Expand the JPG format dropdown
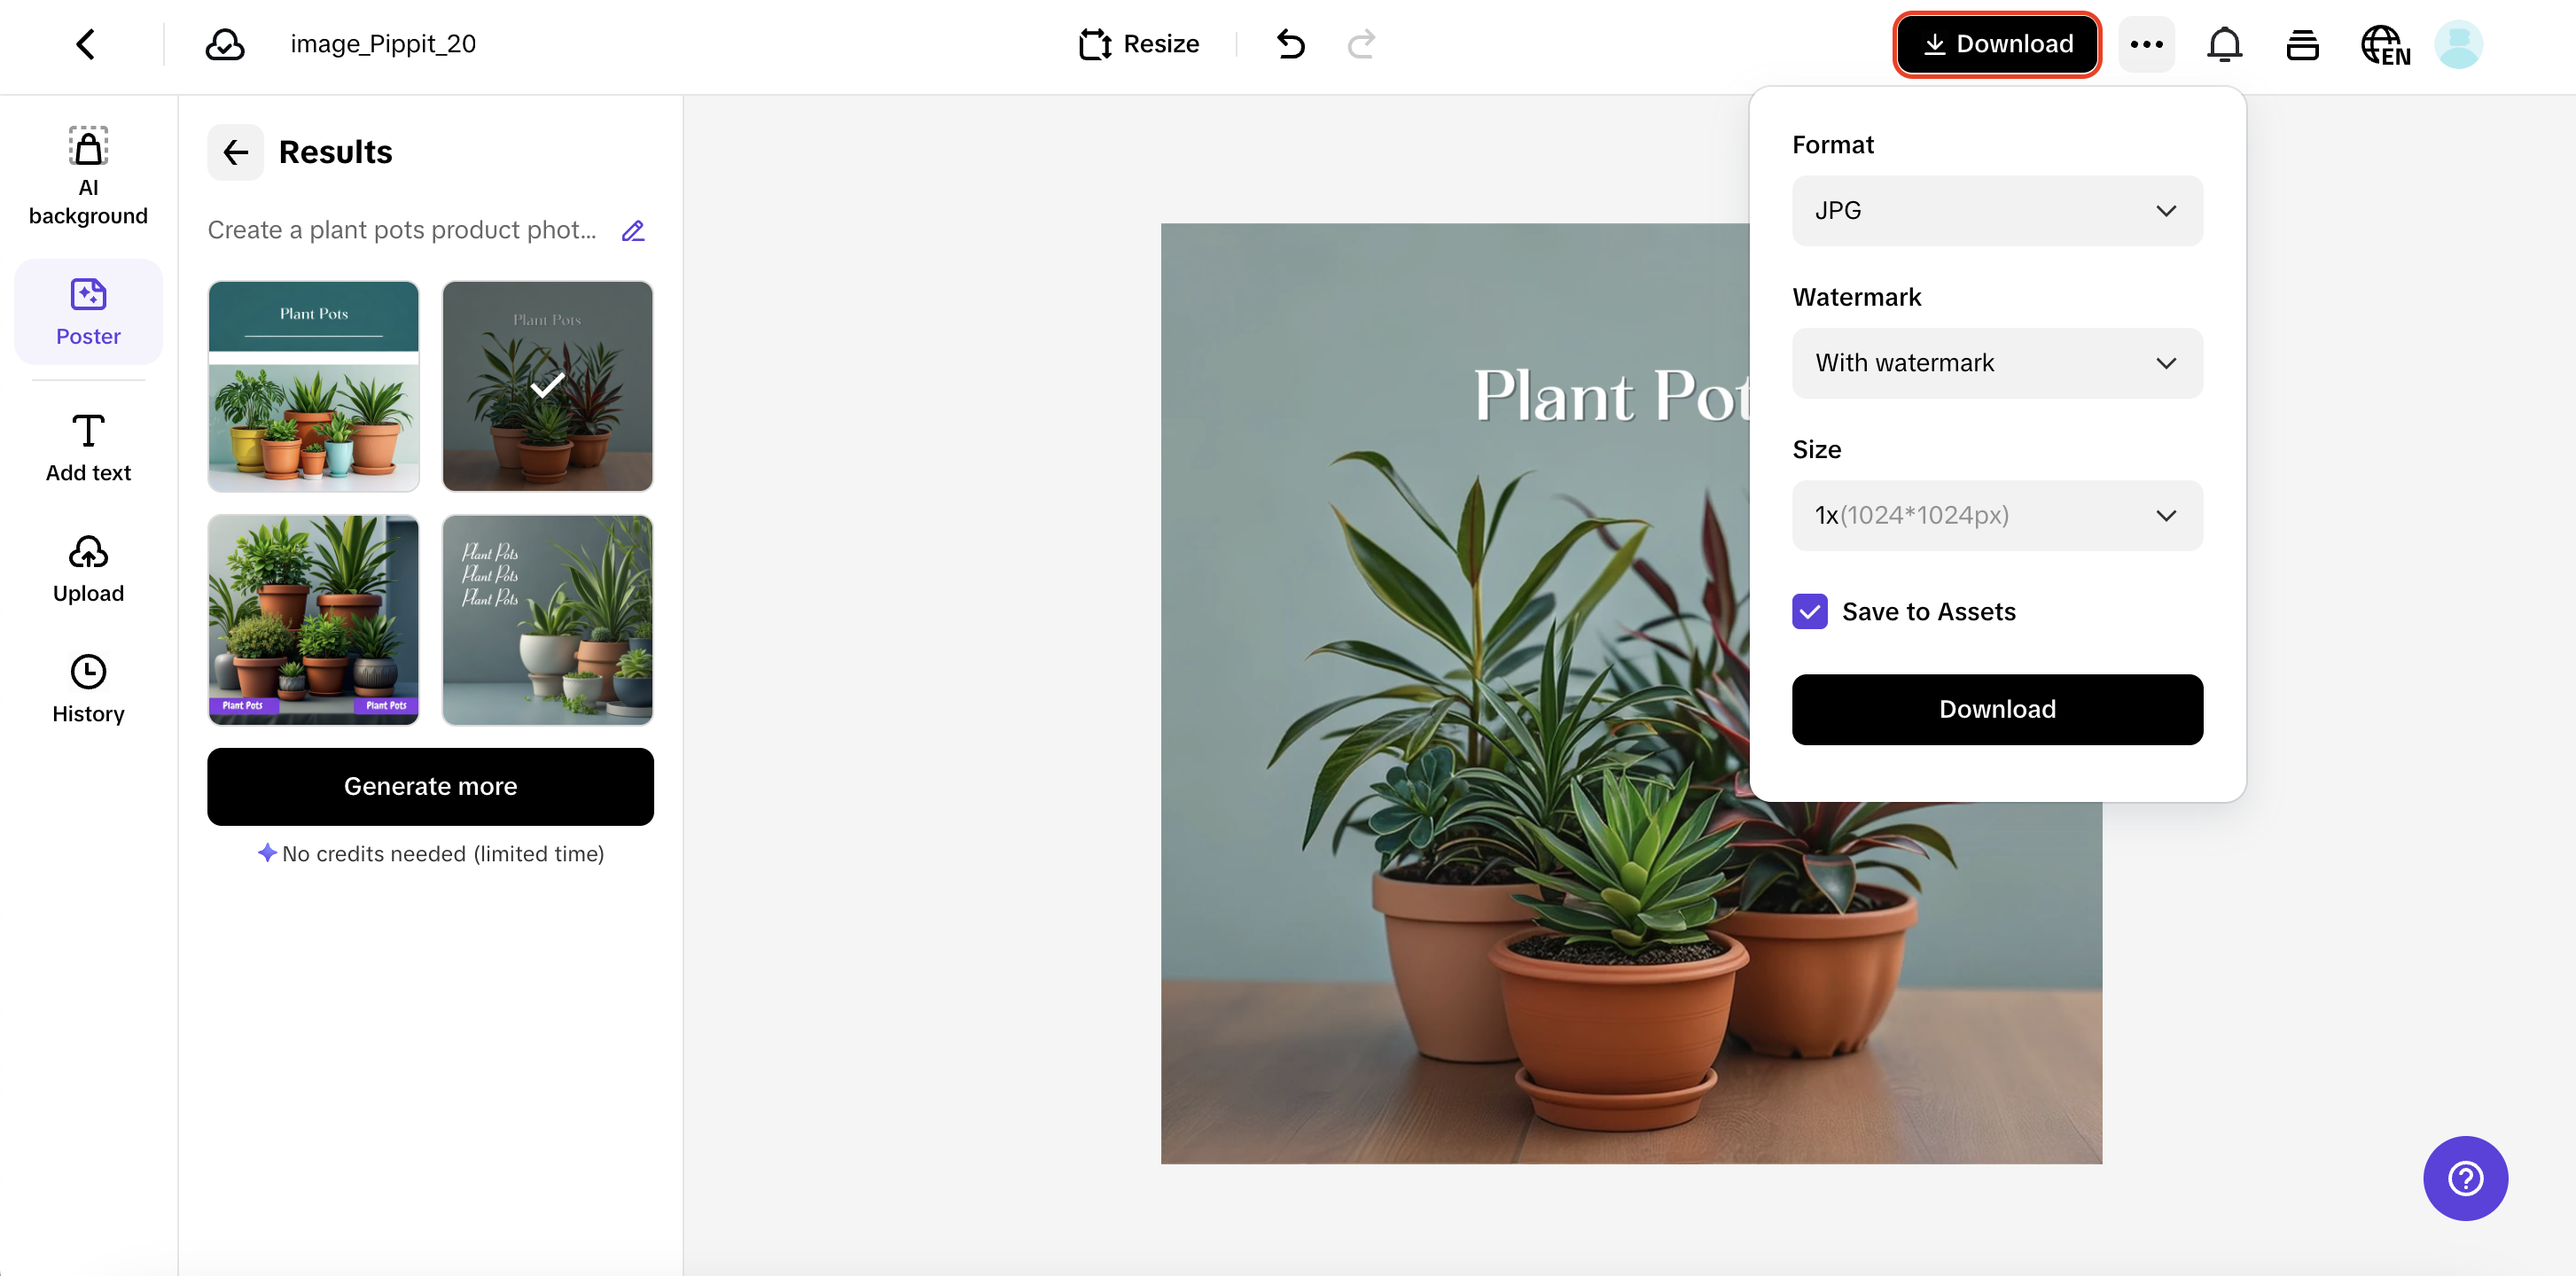 tap(1996, 211)
